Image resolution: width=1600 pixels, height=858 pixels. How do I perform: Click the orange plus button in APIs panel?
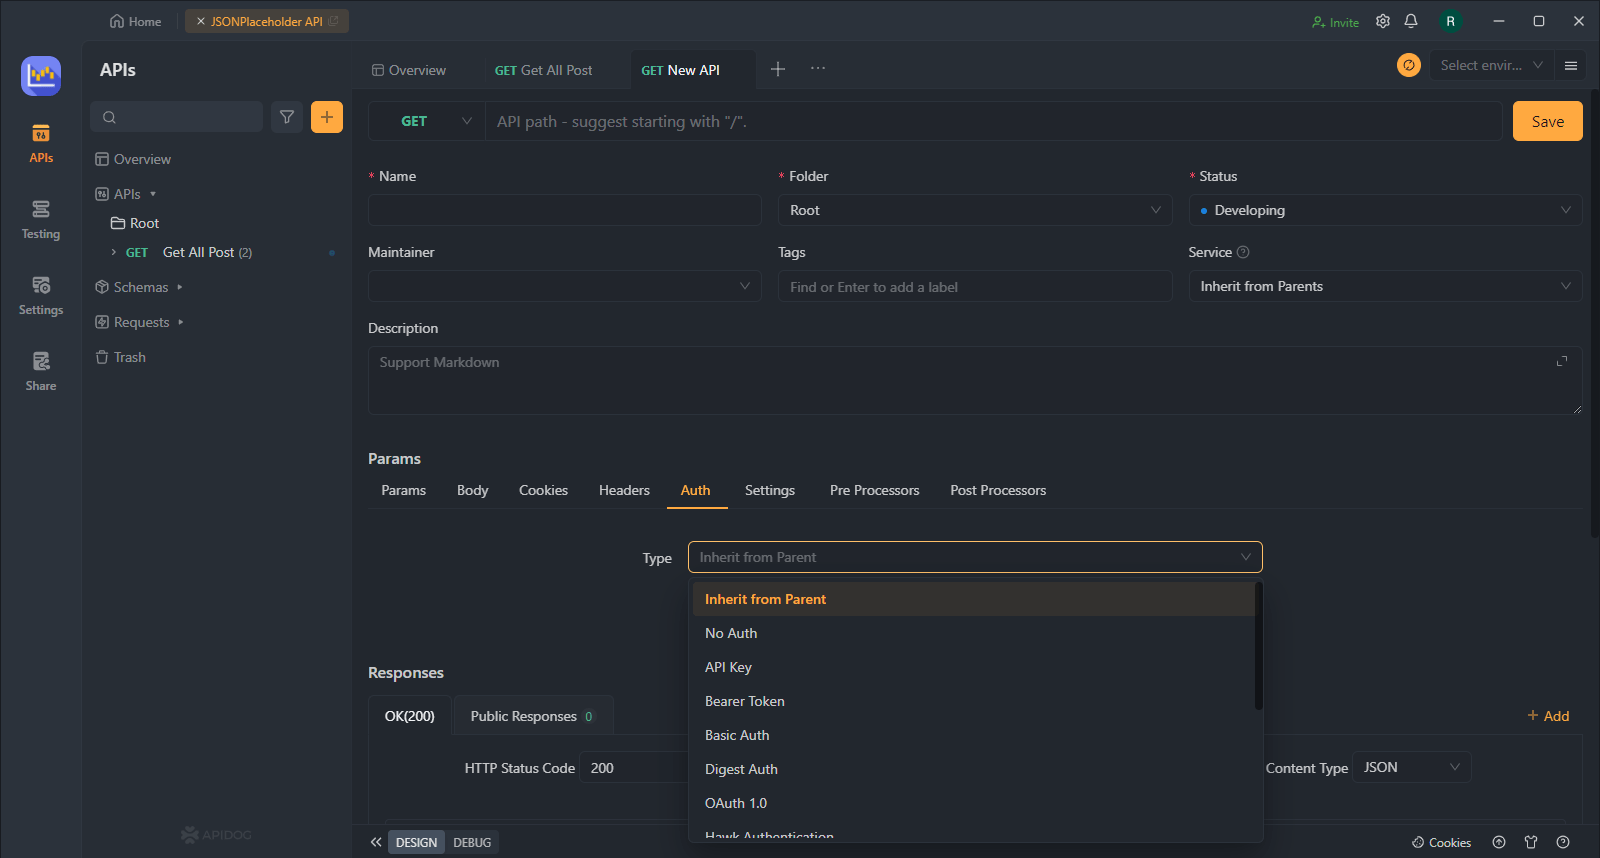point(327,117)
